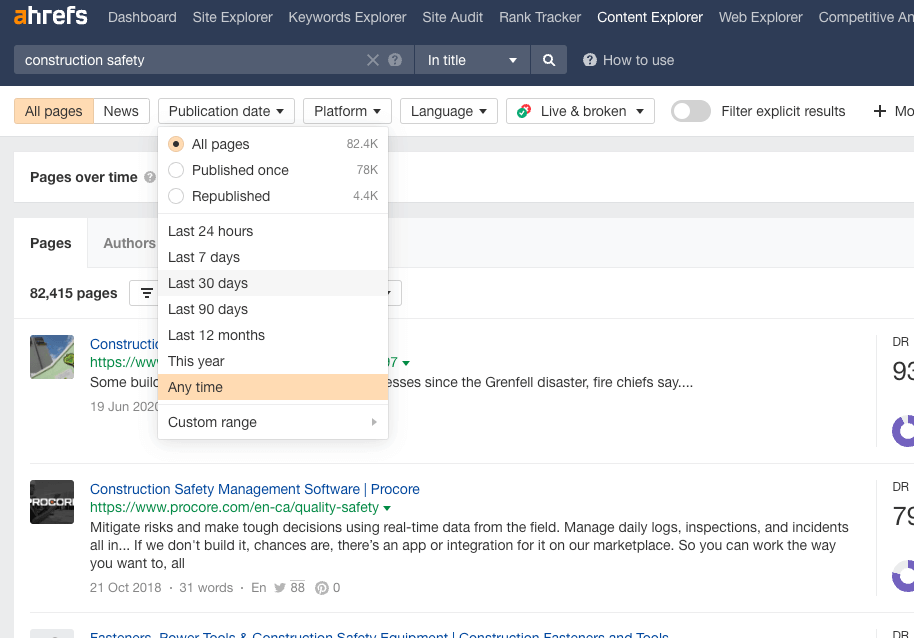Screen dimensions: 914x638
Task: Click the Twitter share count icon
Action: (280, 588)
